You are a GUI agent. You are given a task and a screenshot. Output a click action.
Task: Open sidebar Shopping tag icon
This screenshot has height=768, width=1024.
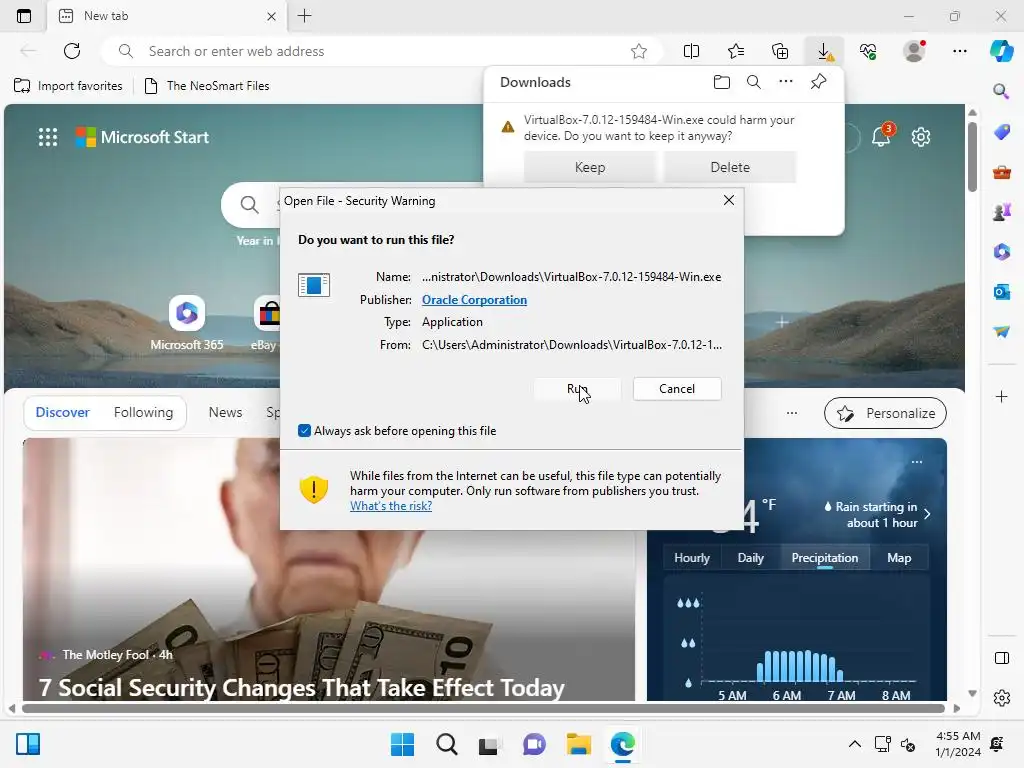click(1001, 132)
